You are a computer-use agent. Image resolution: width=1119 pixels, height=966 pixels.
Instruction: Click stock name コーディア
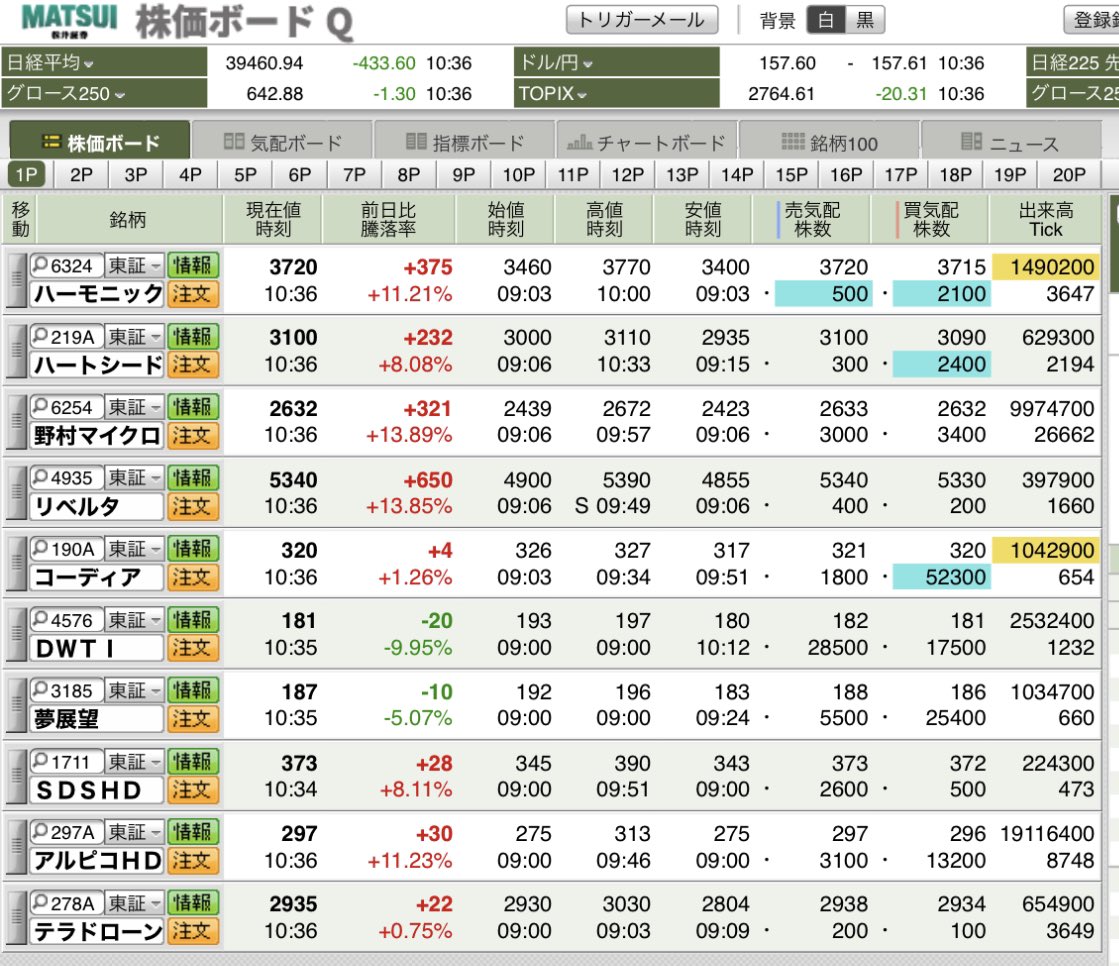point(96,576)
